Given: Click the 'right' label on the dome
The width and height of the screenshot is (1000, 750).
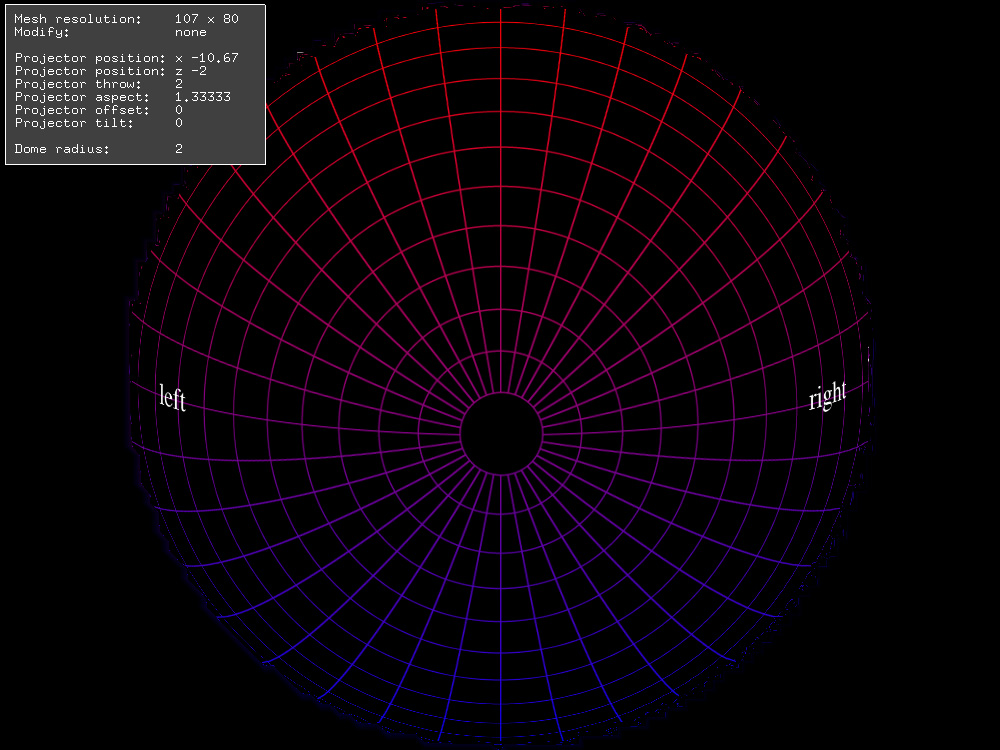Looking at the screenshot, I should tap(827, 395).
